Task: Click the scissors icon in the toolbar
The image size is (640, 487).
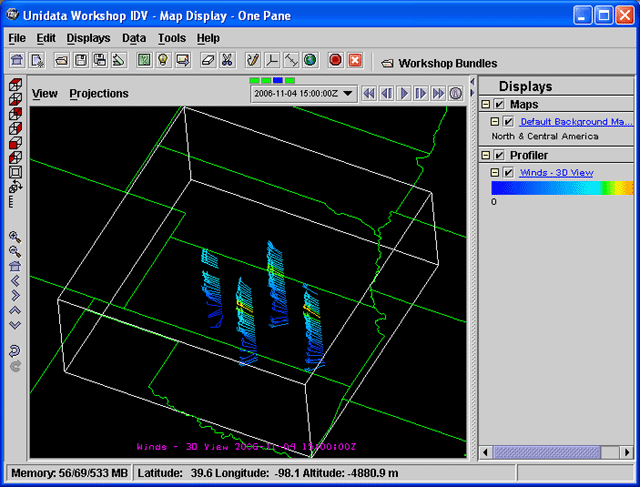Action: point(227,60)
